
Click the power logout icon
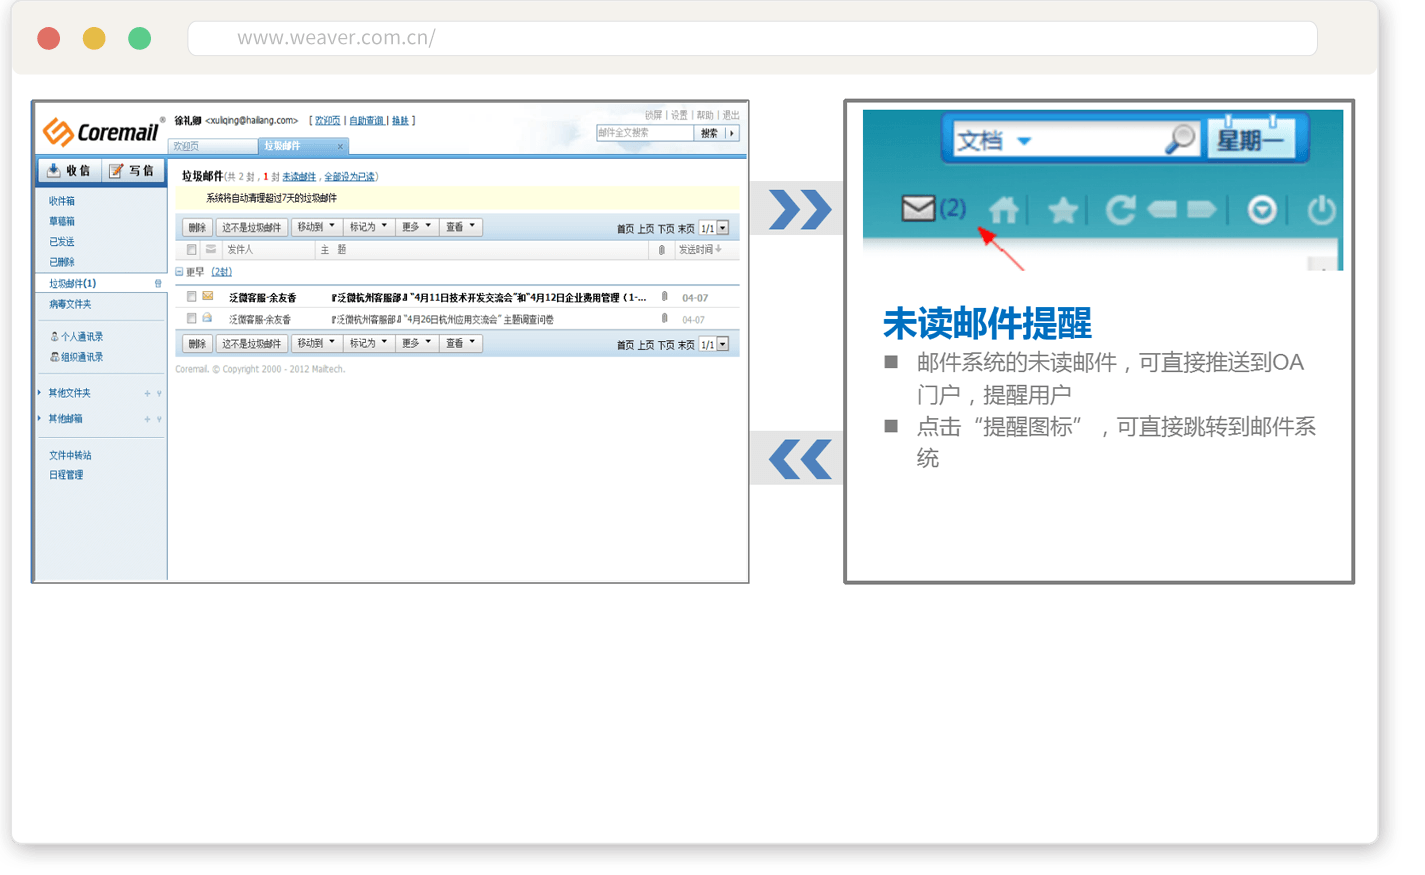point(1321,210)
